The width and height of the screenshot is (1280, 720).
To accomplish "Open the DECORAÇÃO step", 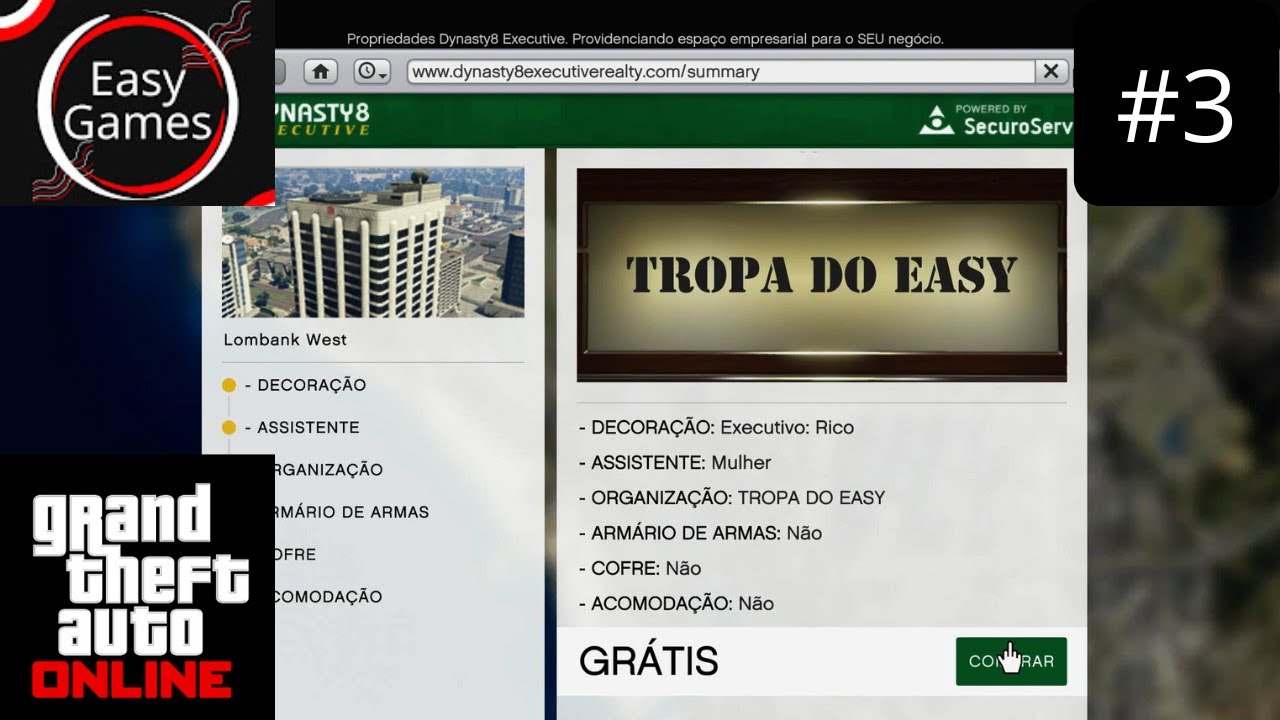I will (306, 385).
